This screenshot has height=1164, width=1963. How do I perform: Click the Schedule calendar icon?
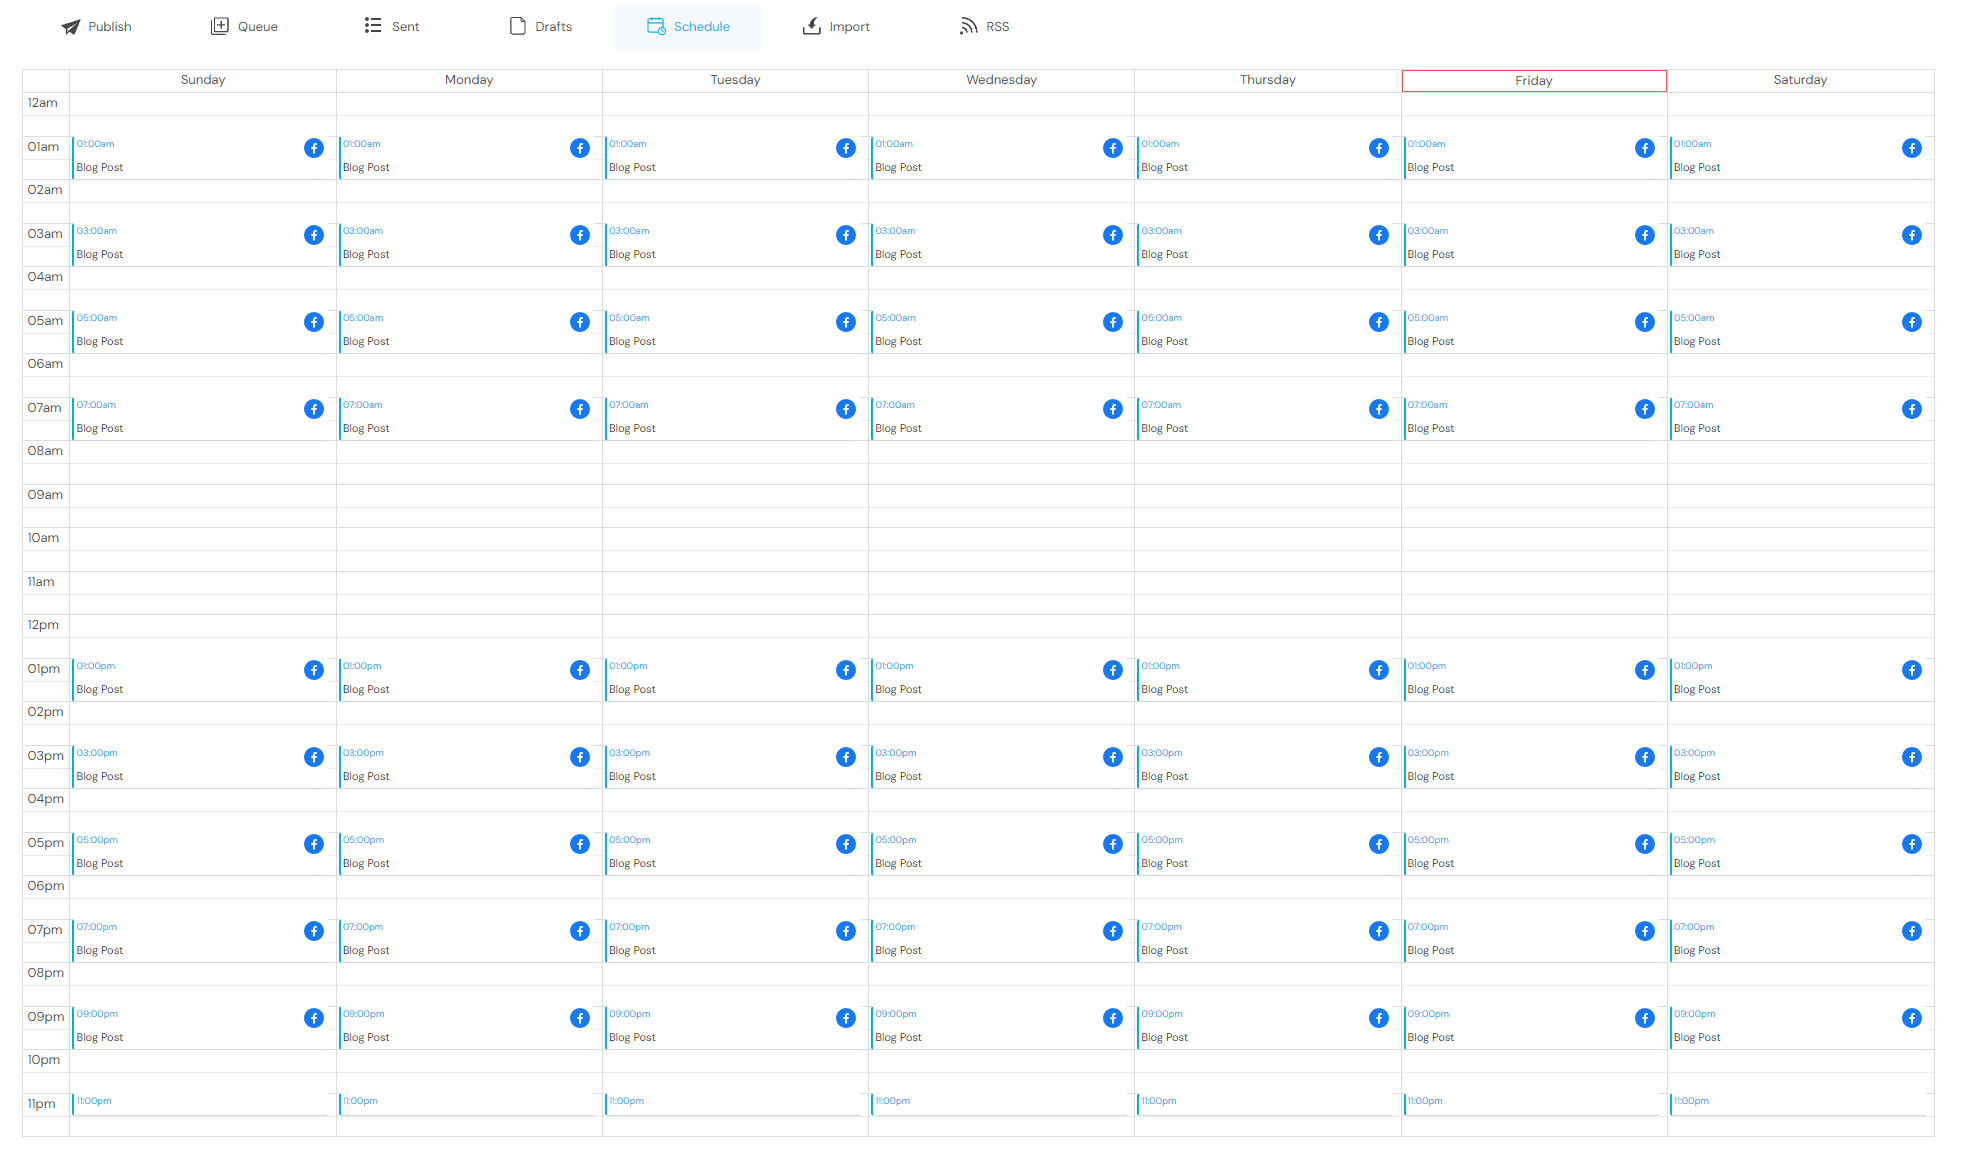[656, 26]
